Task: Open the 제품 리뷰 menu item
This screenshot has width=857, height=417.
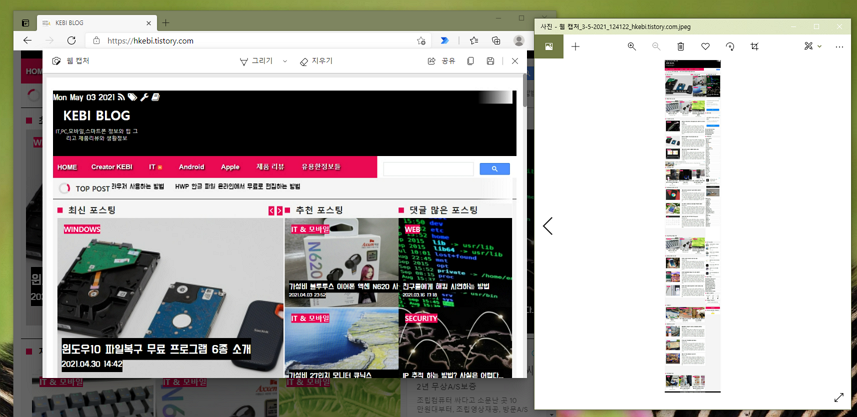Action: click(270, 167)
